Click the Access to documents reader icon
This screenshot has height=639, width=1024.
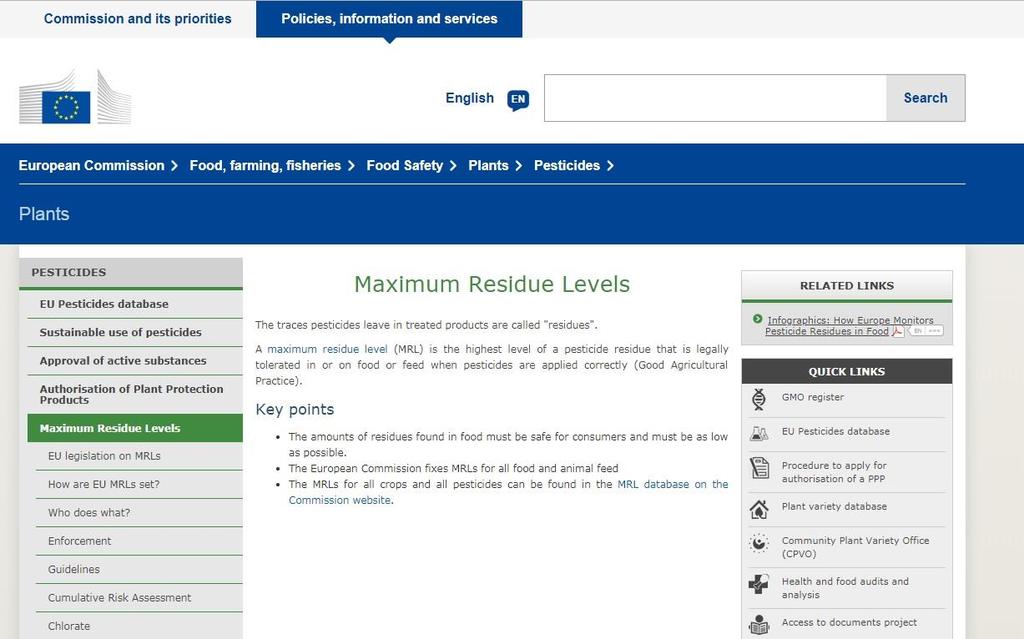click(x=759, y=625)
